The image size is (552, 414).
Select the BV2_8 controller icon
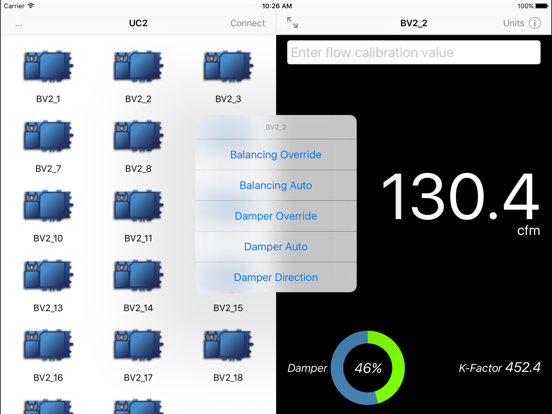(x=138, y=136)
